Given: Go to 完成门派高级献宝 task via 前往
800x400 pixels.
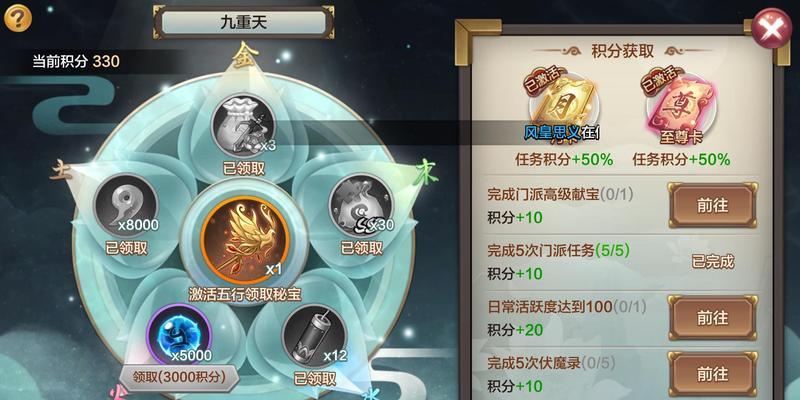Looking at the screenshot, I should click(712, 206).
